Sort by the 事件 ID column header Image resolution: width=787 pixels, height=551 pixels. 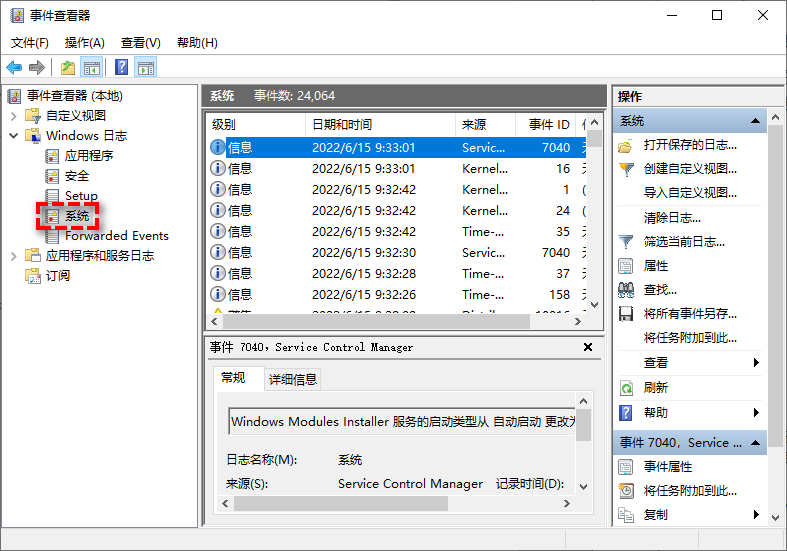coord(545,124)
